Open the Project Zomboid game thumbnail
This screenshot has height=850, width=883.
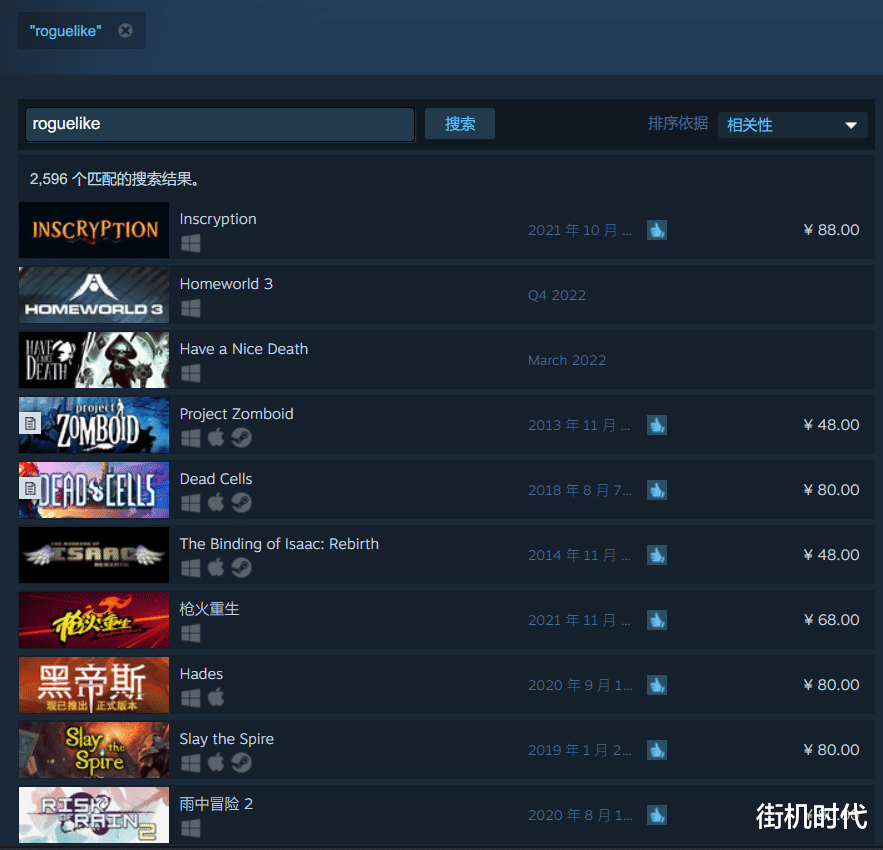[94, 425]
